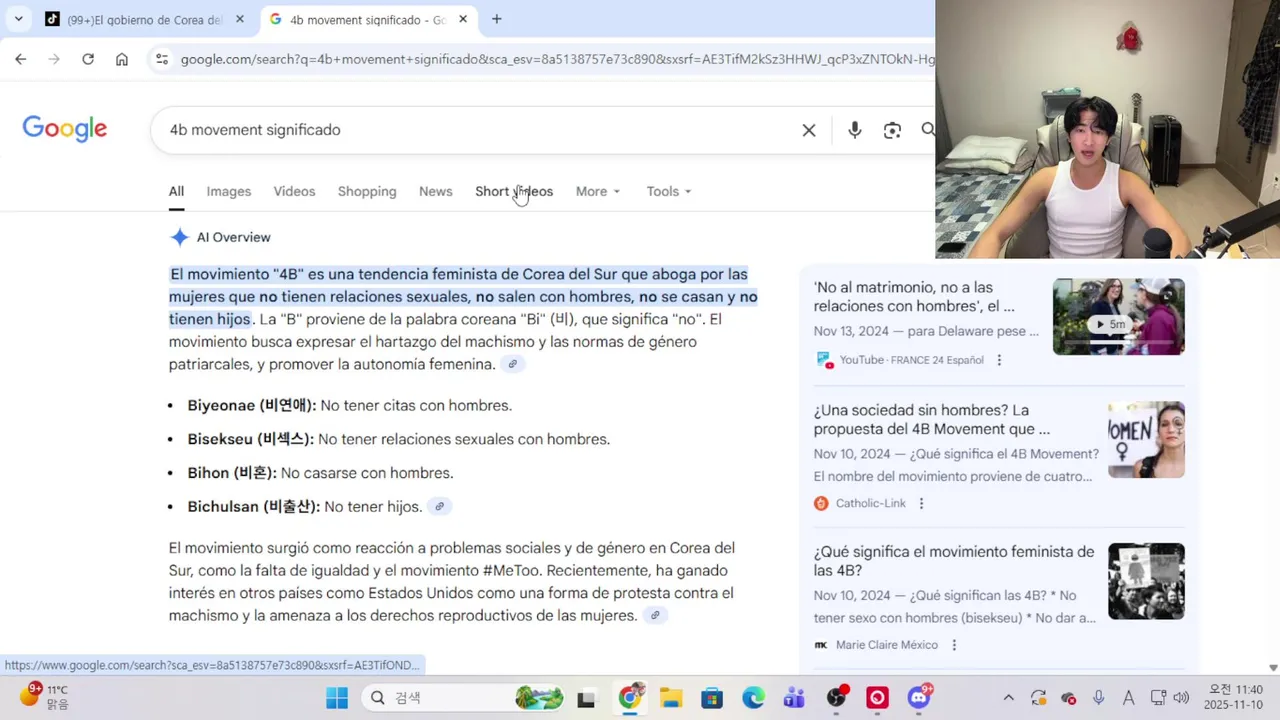
Task: Open the tab search dropdown arrow
Action: click(x=18, y=19)
